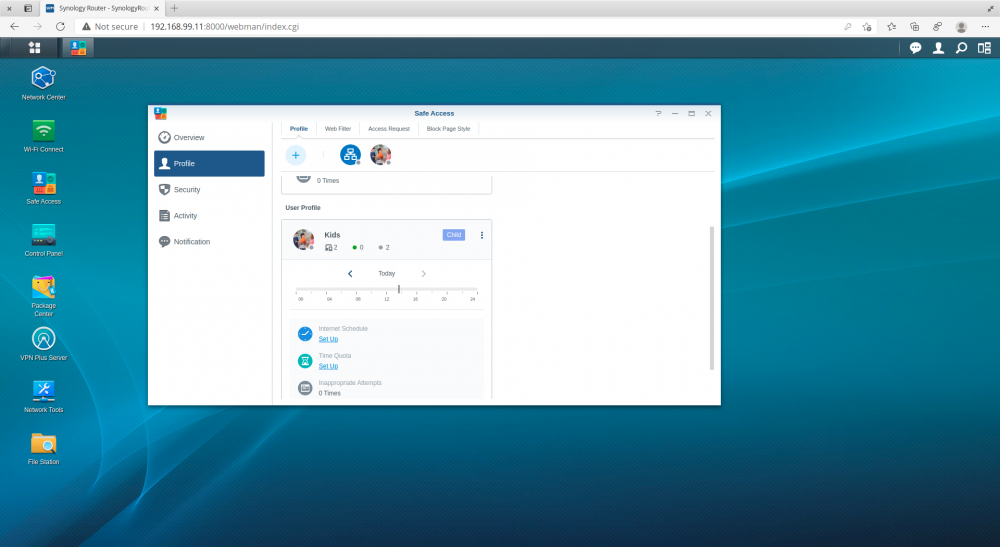
Task: Click the browser address bar URL
Action: (224, 27)
